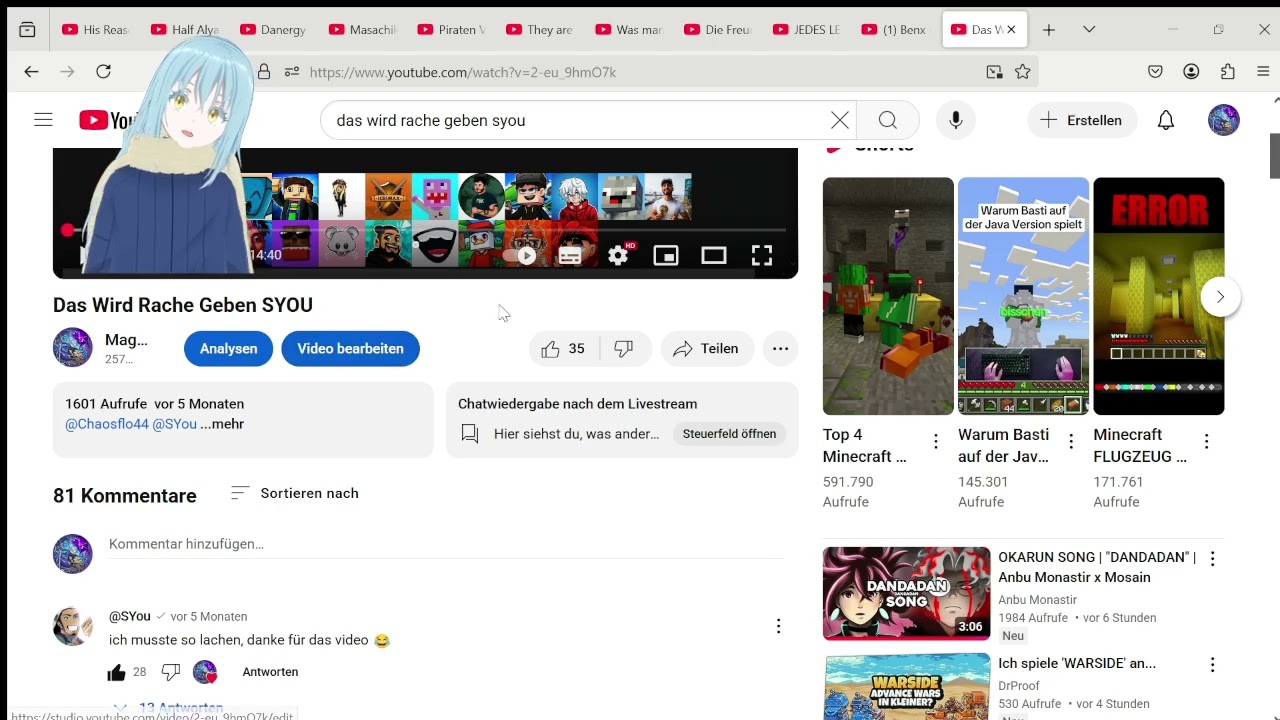Open the browser application menu
1280x720 pixels.
tap(1263, 72)
